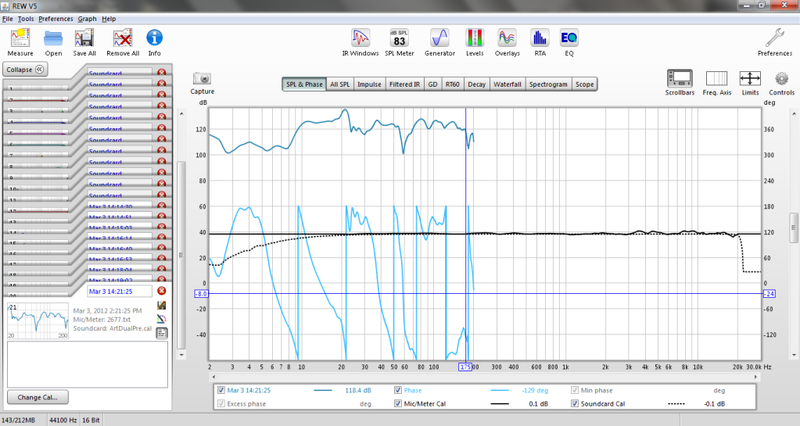Open the RTA analyzer
The height and width of the screenshot is (426, 800).
(540, 42)
